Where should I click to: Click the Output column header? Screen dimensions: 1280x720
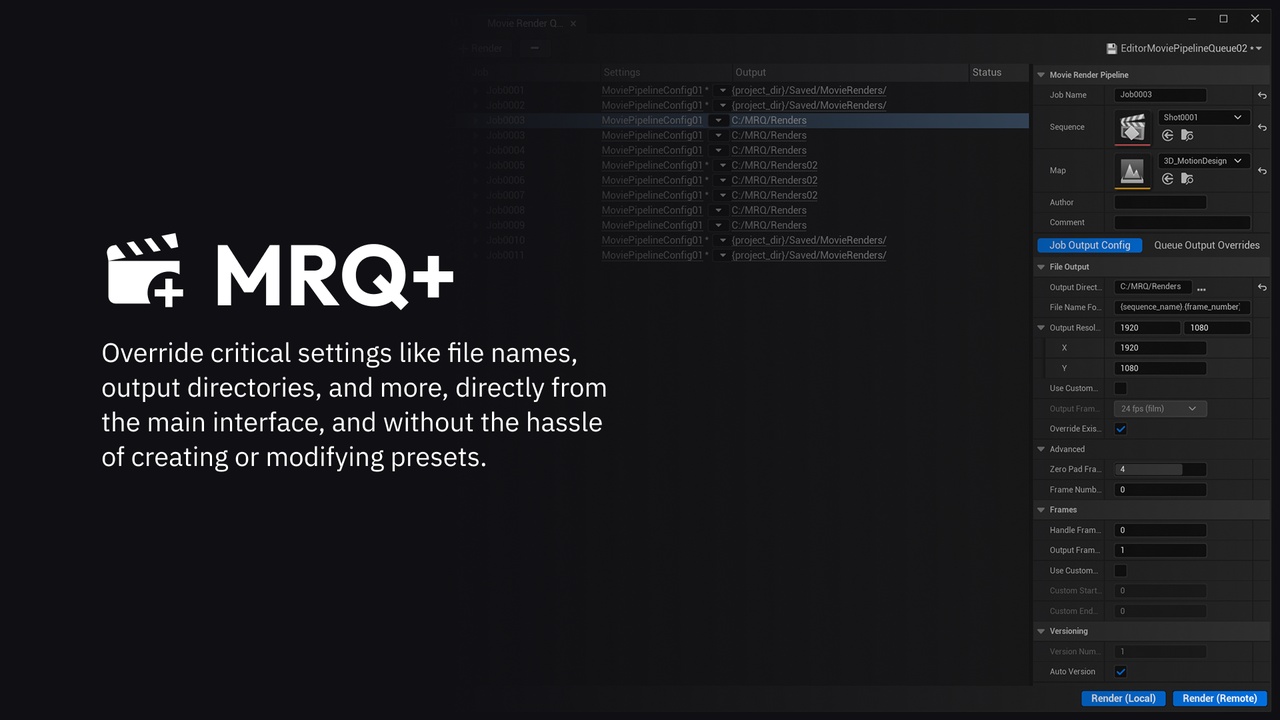(x=849, y=72)
